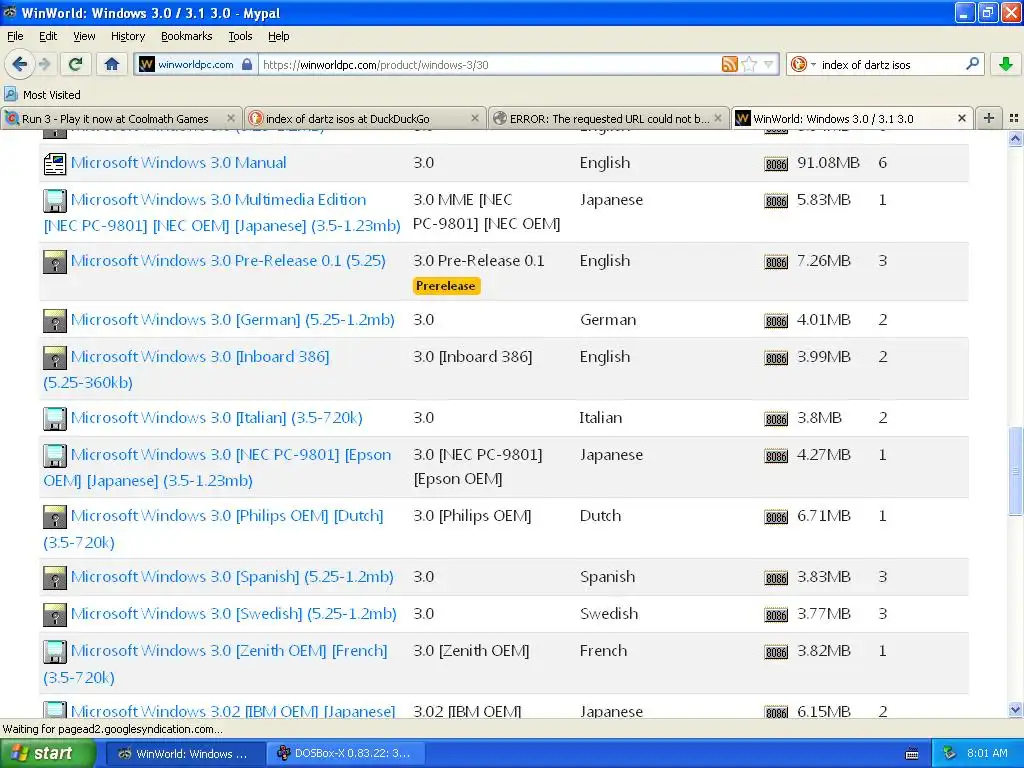Viewport: 1024px width, 768px height.
Task: Open the Help menu
Action: pyautogui.click(x=278, y=36)
